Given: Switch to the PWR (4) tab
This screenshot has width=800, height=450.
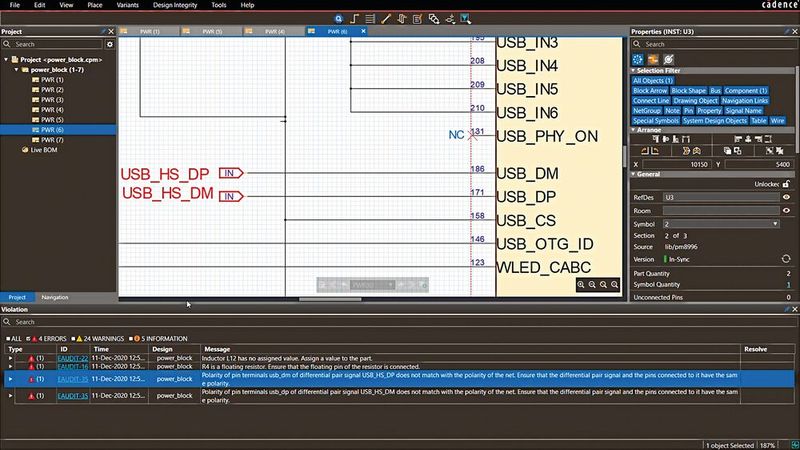Looking at the screenshot, I should click(274, 32).
